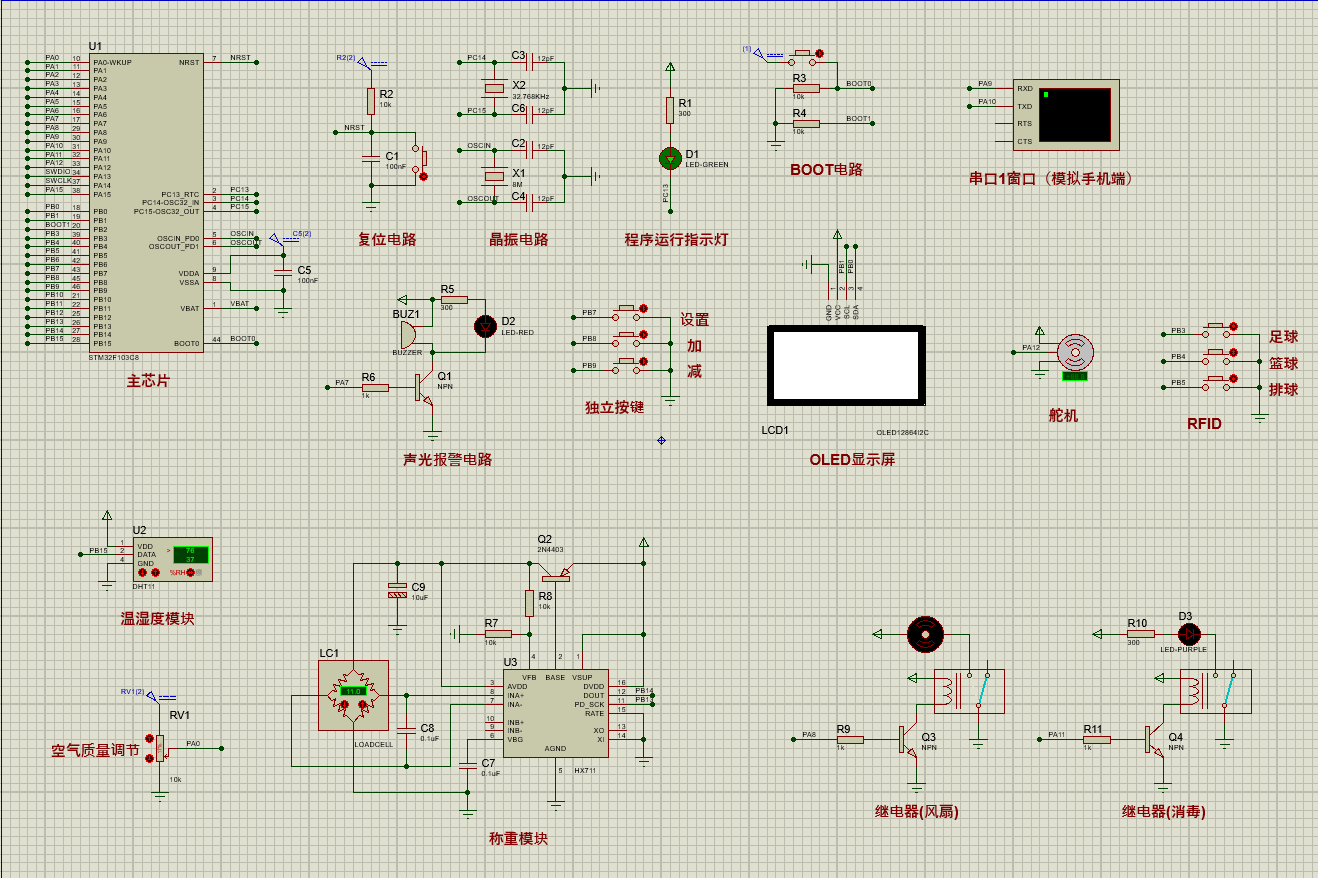
Task: Select transistor Q2 2N4403
Action: [x=555, y=575]
